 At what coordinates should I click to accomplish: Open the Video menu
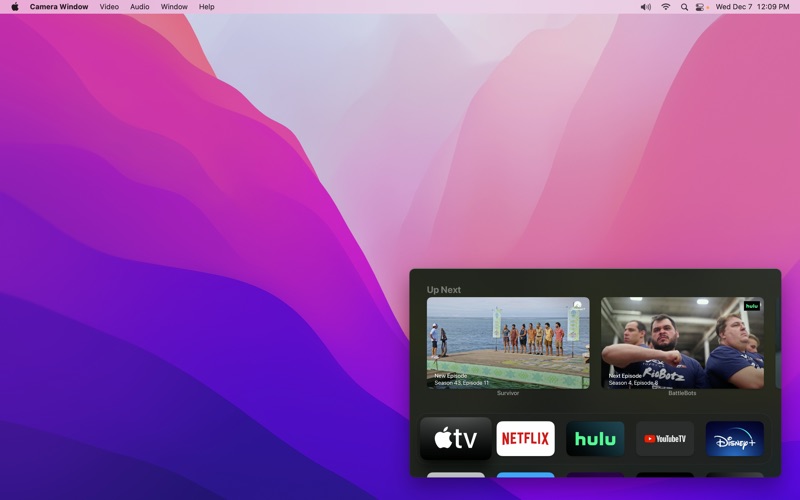coord(109,7)
